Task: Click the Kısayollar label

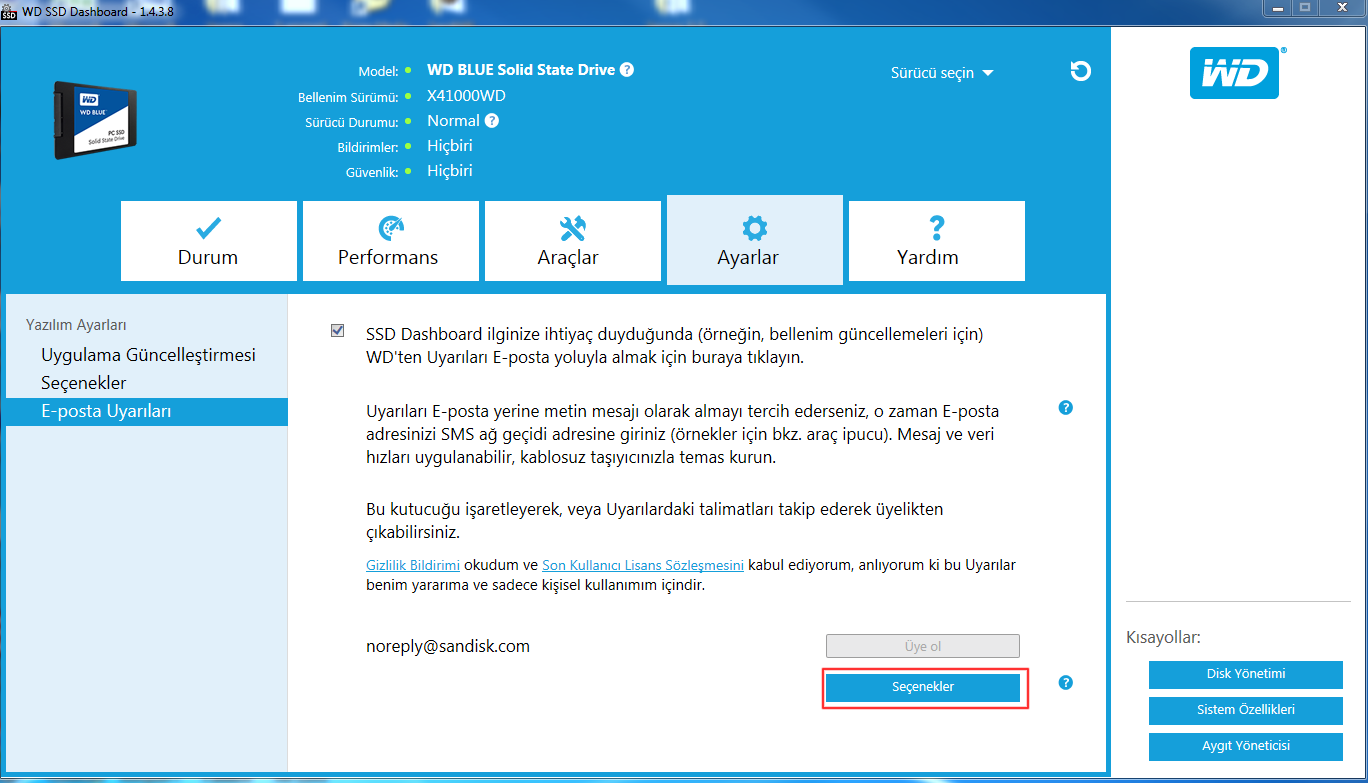Action: pos(1164,637)
